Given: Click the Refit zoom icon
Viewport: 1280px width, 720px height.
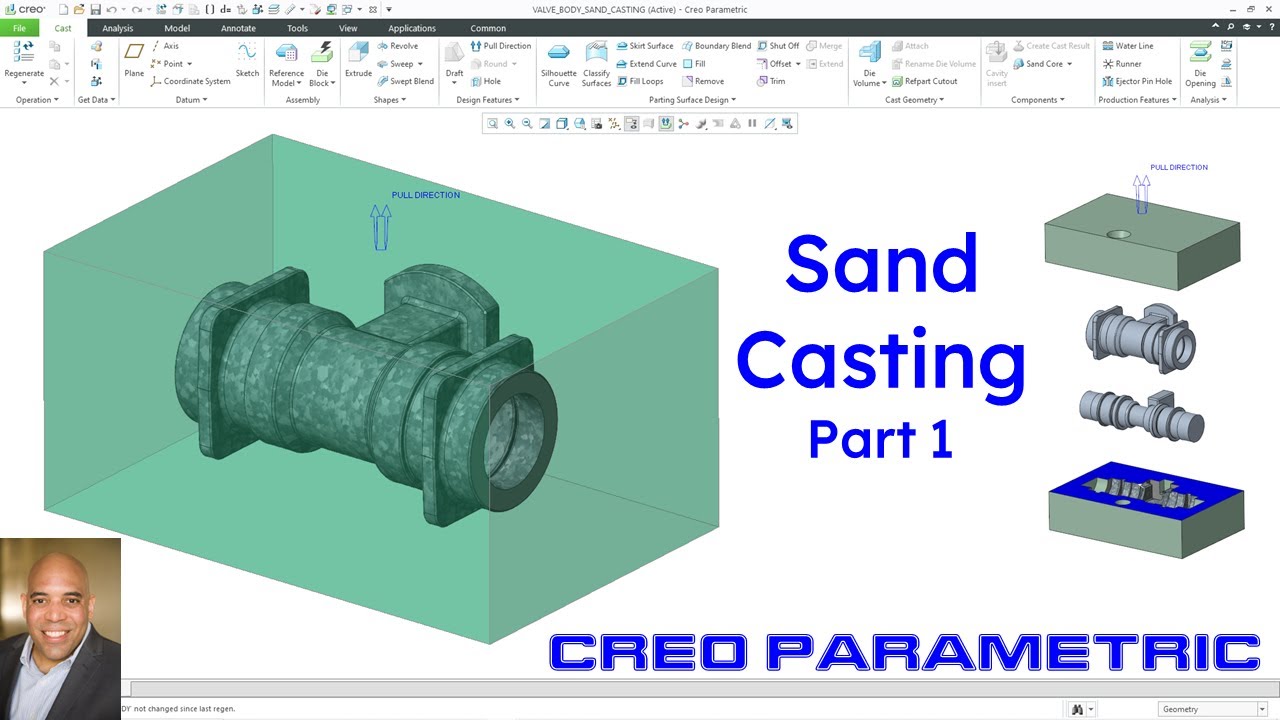Looking at the screenshot, I should pyautogui.click(x=492, y=124).
